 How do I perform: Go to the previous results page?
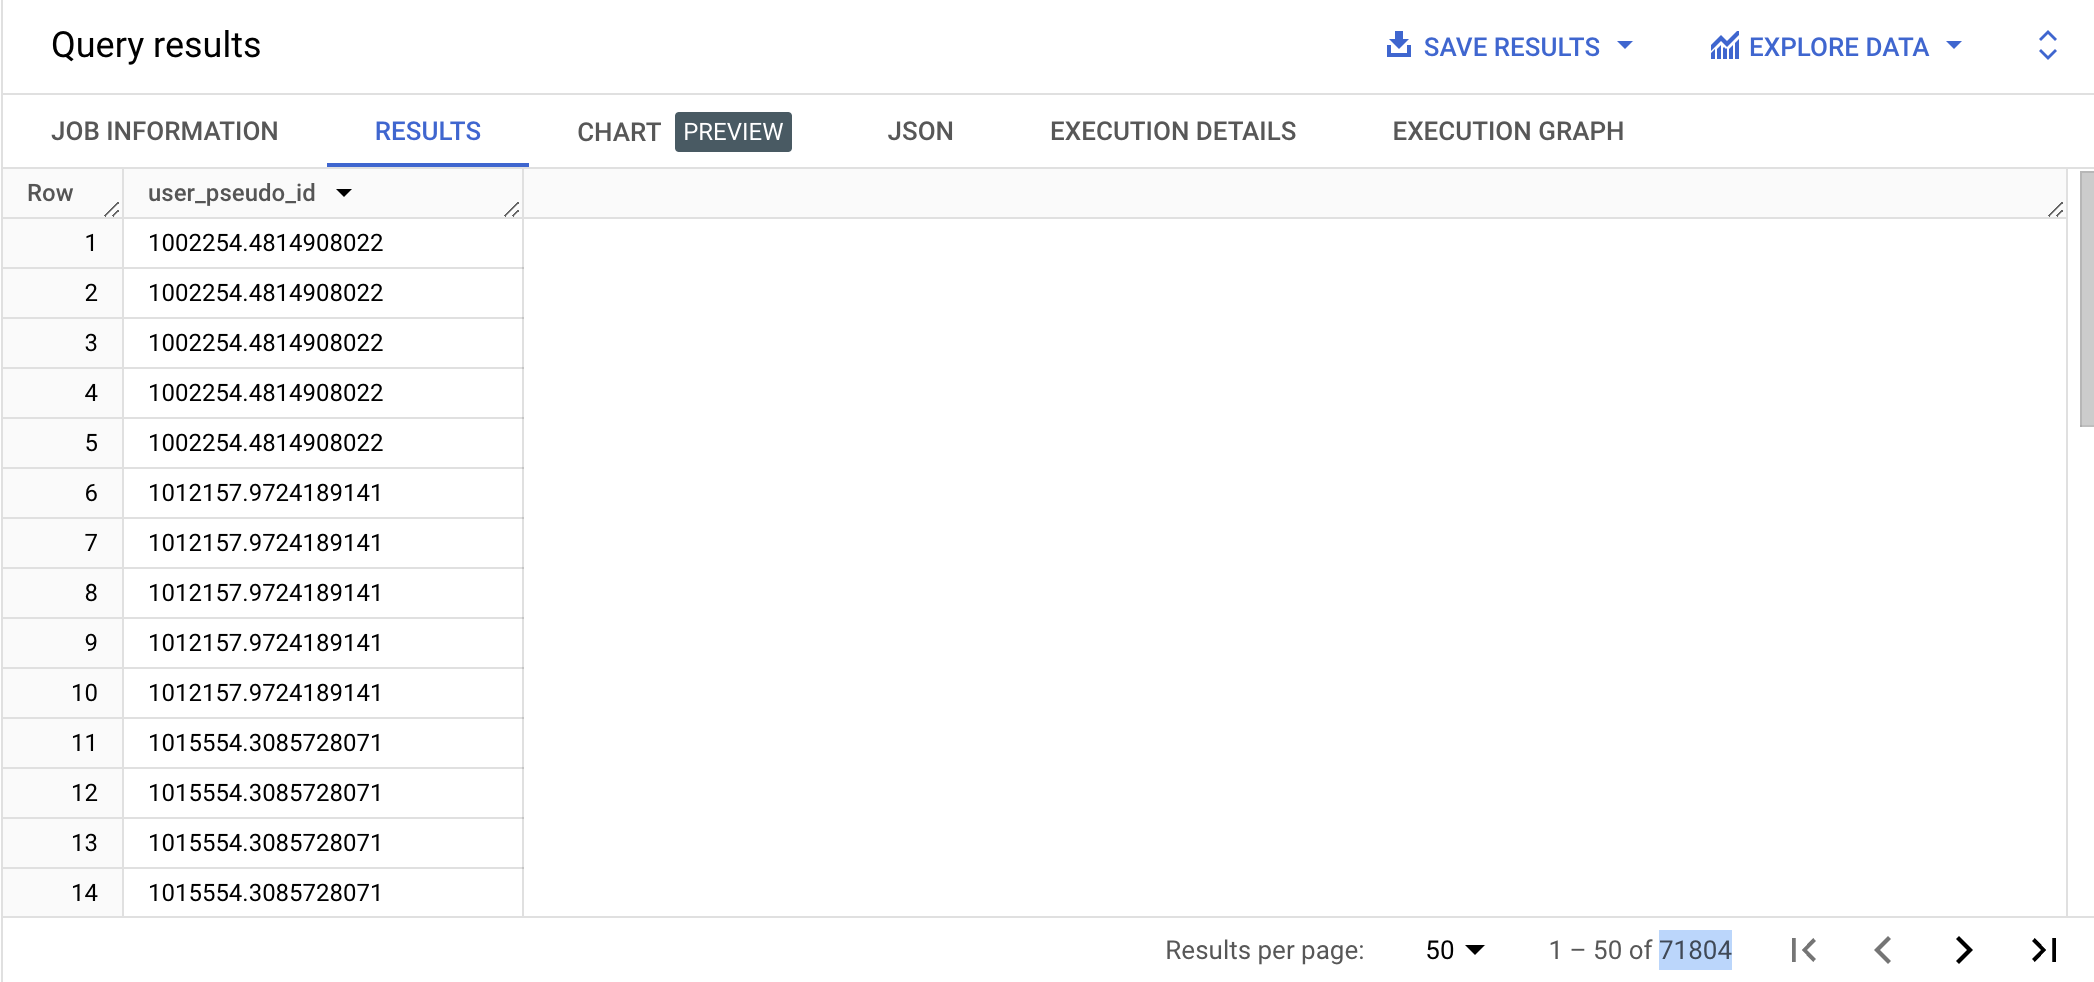pos(1883,950)
